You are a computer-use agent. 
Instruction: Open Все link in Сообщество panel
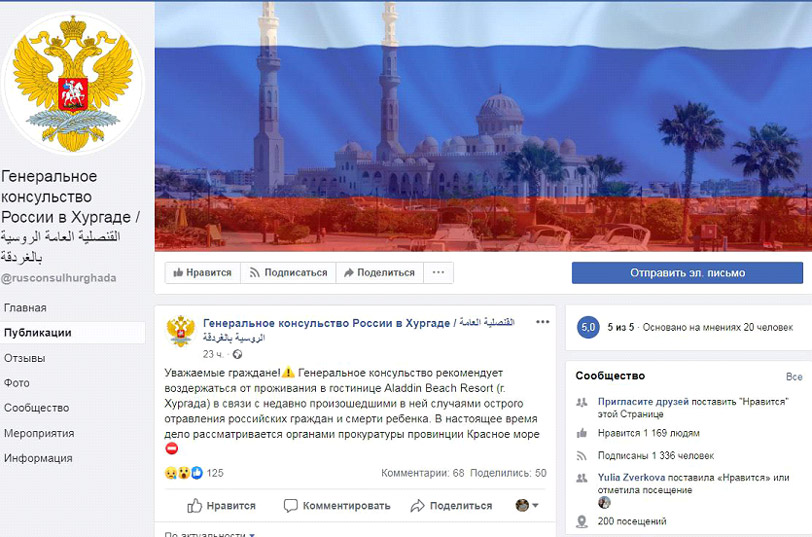[794, 376]
